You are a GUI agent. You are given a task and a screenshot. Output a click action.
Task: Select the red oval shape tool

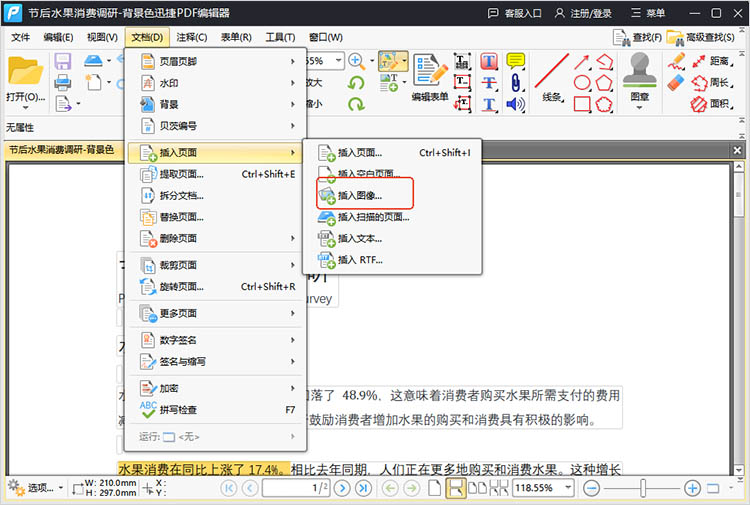(x=582, y=82)
